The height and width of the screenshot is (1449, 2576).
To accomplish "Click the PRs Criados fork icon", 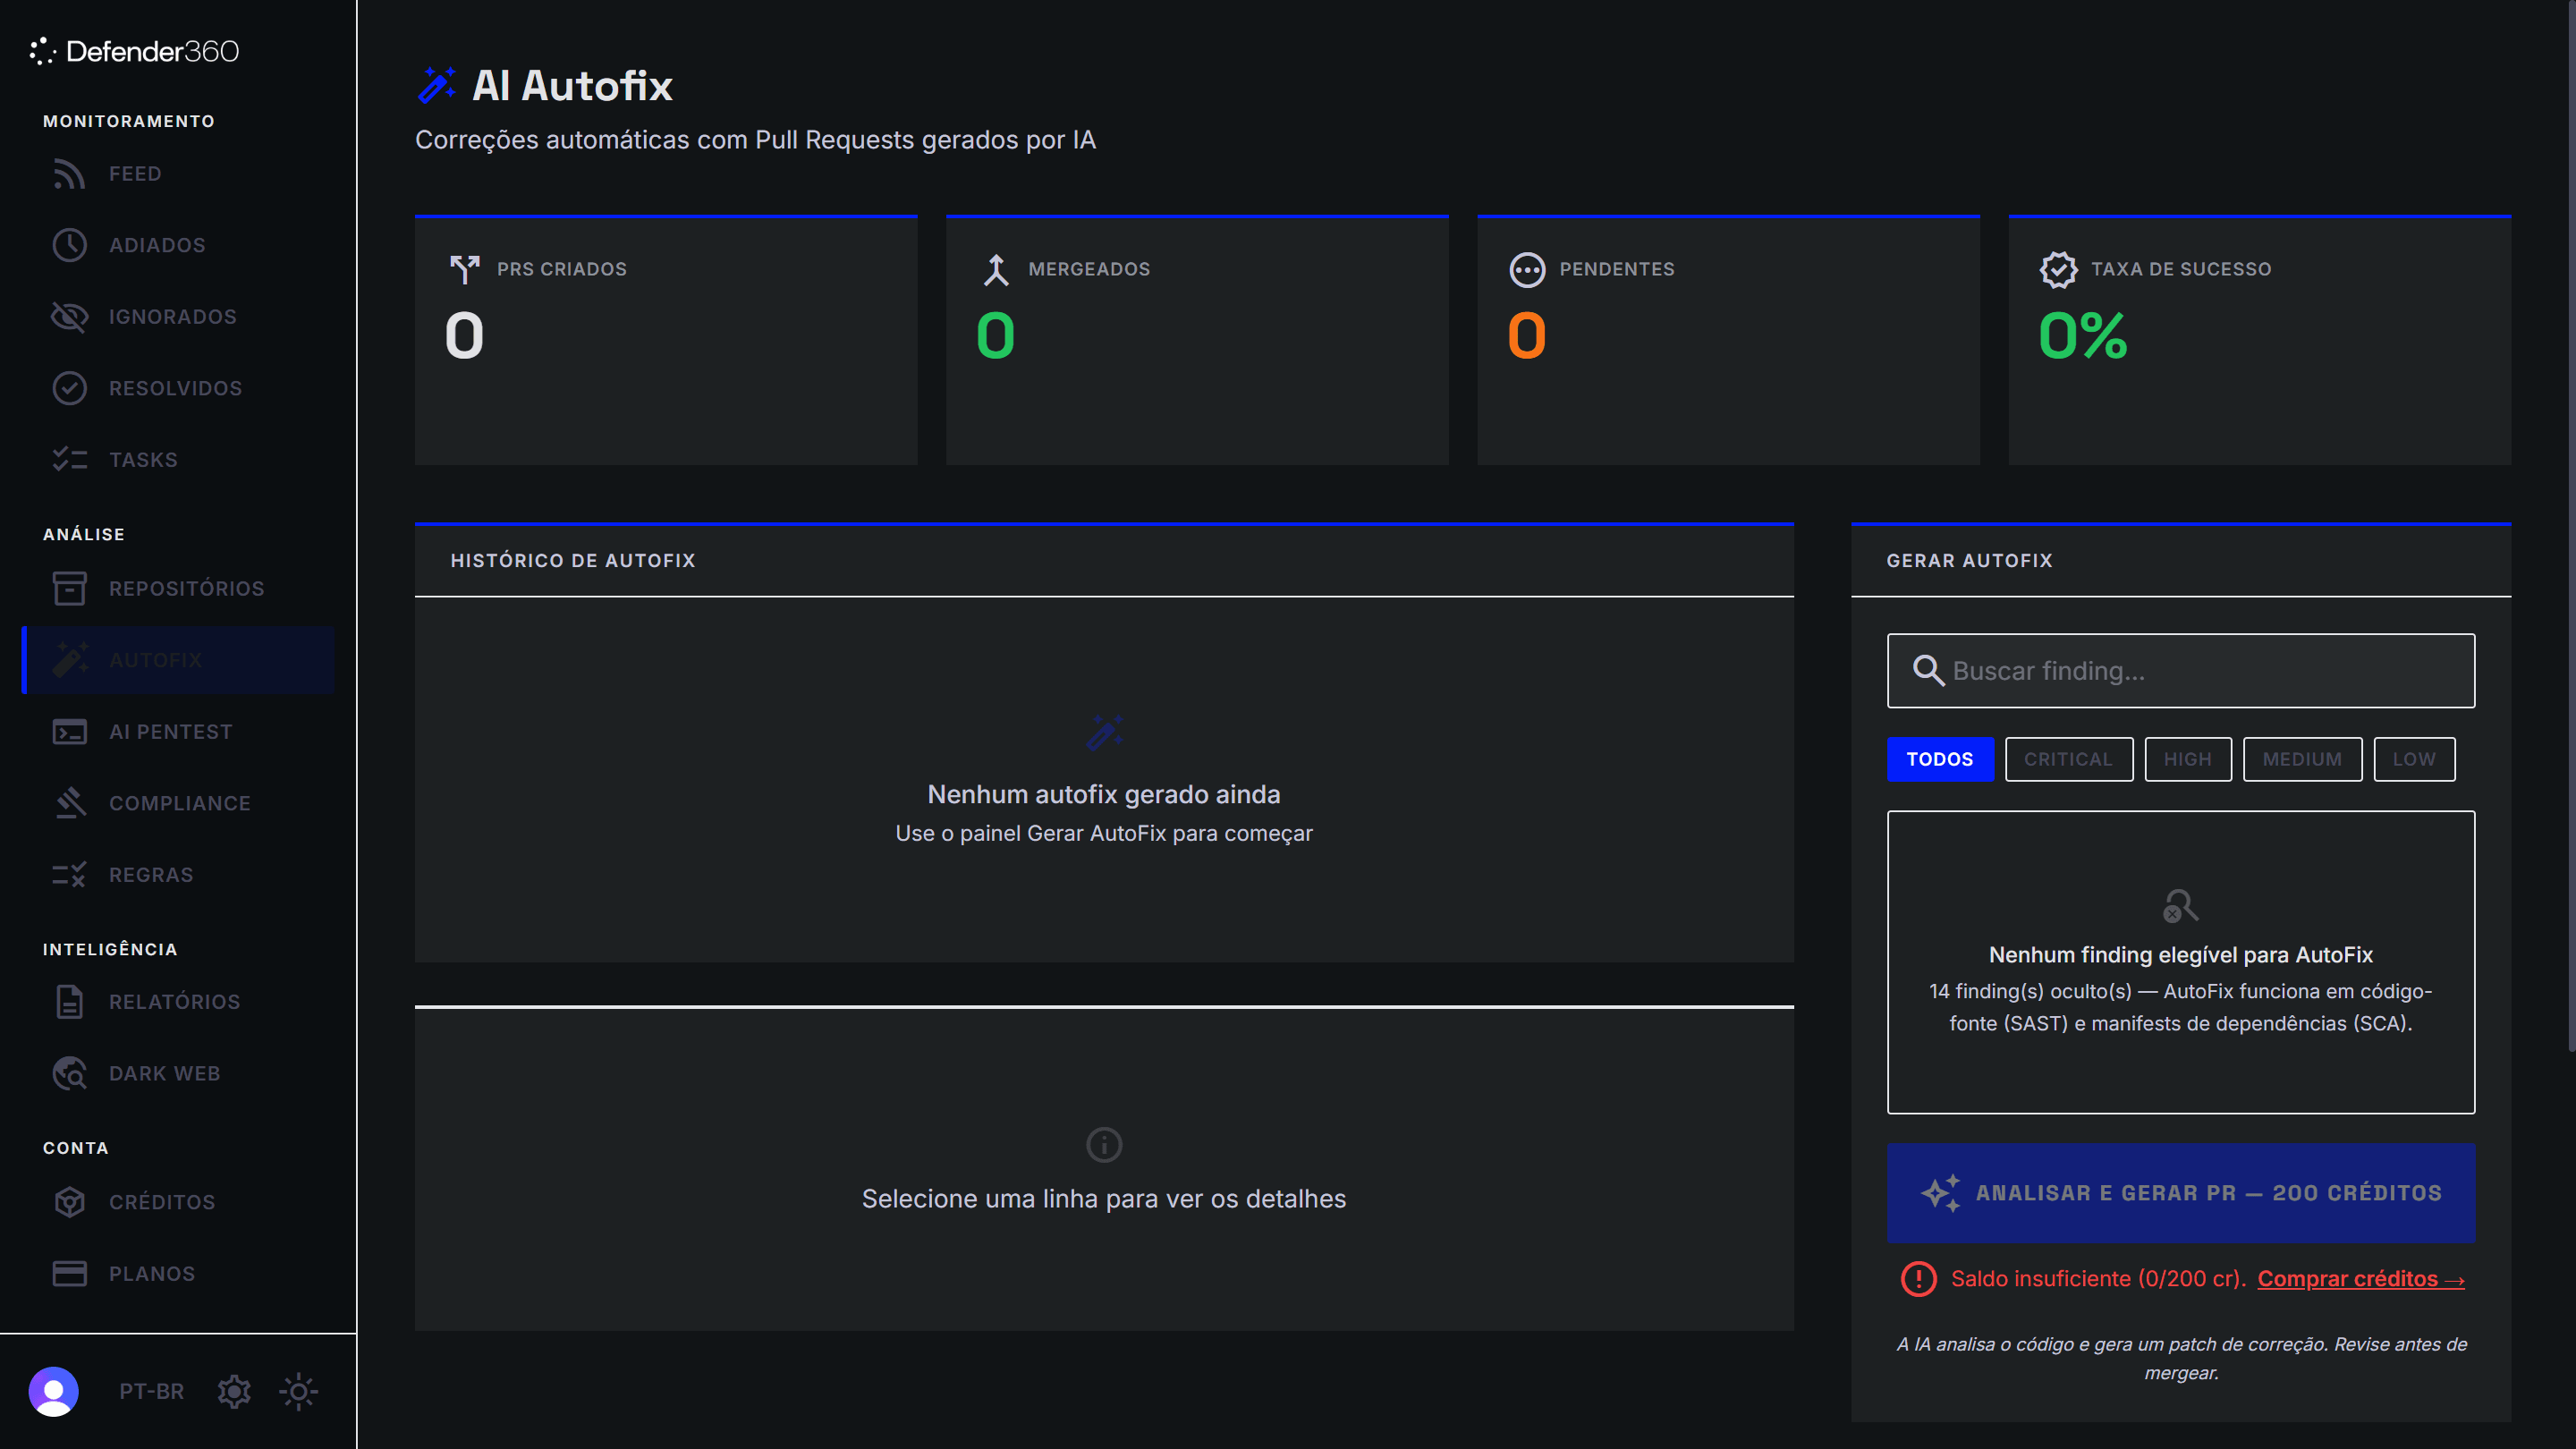I will click(465, 269).
